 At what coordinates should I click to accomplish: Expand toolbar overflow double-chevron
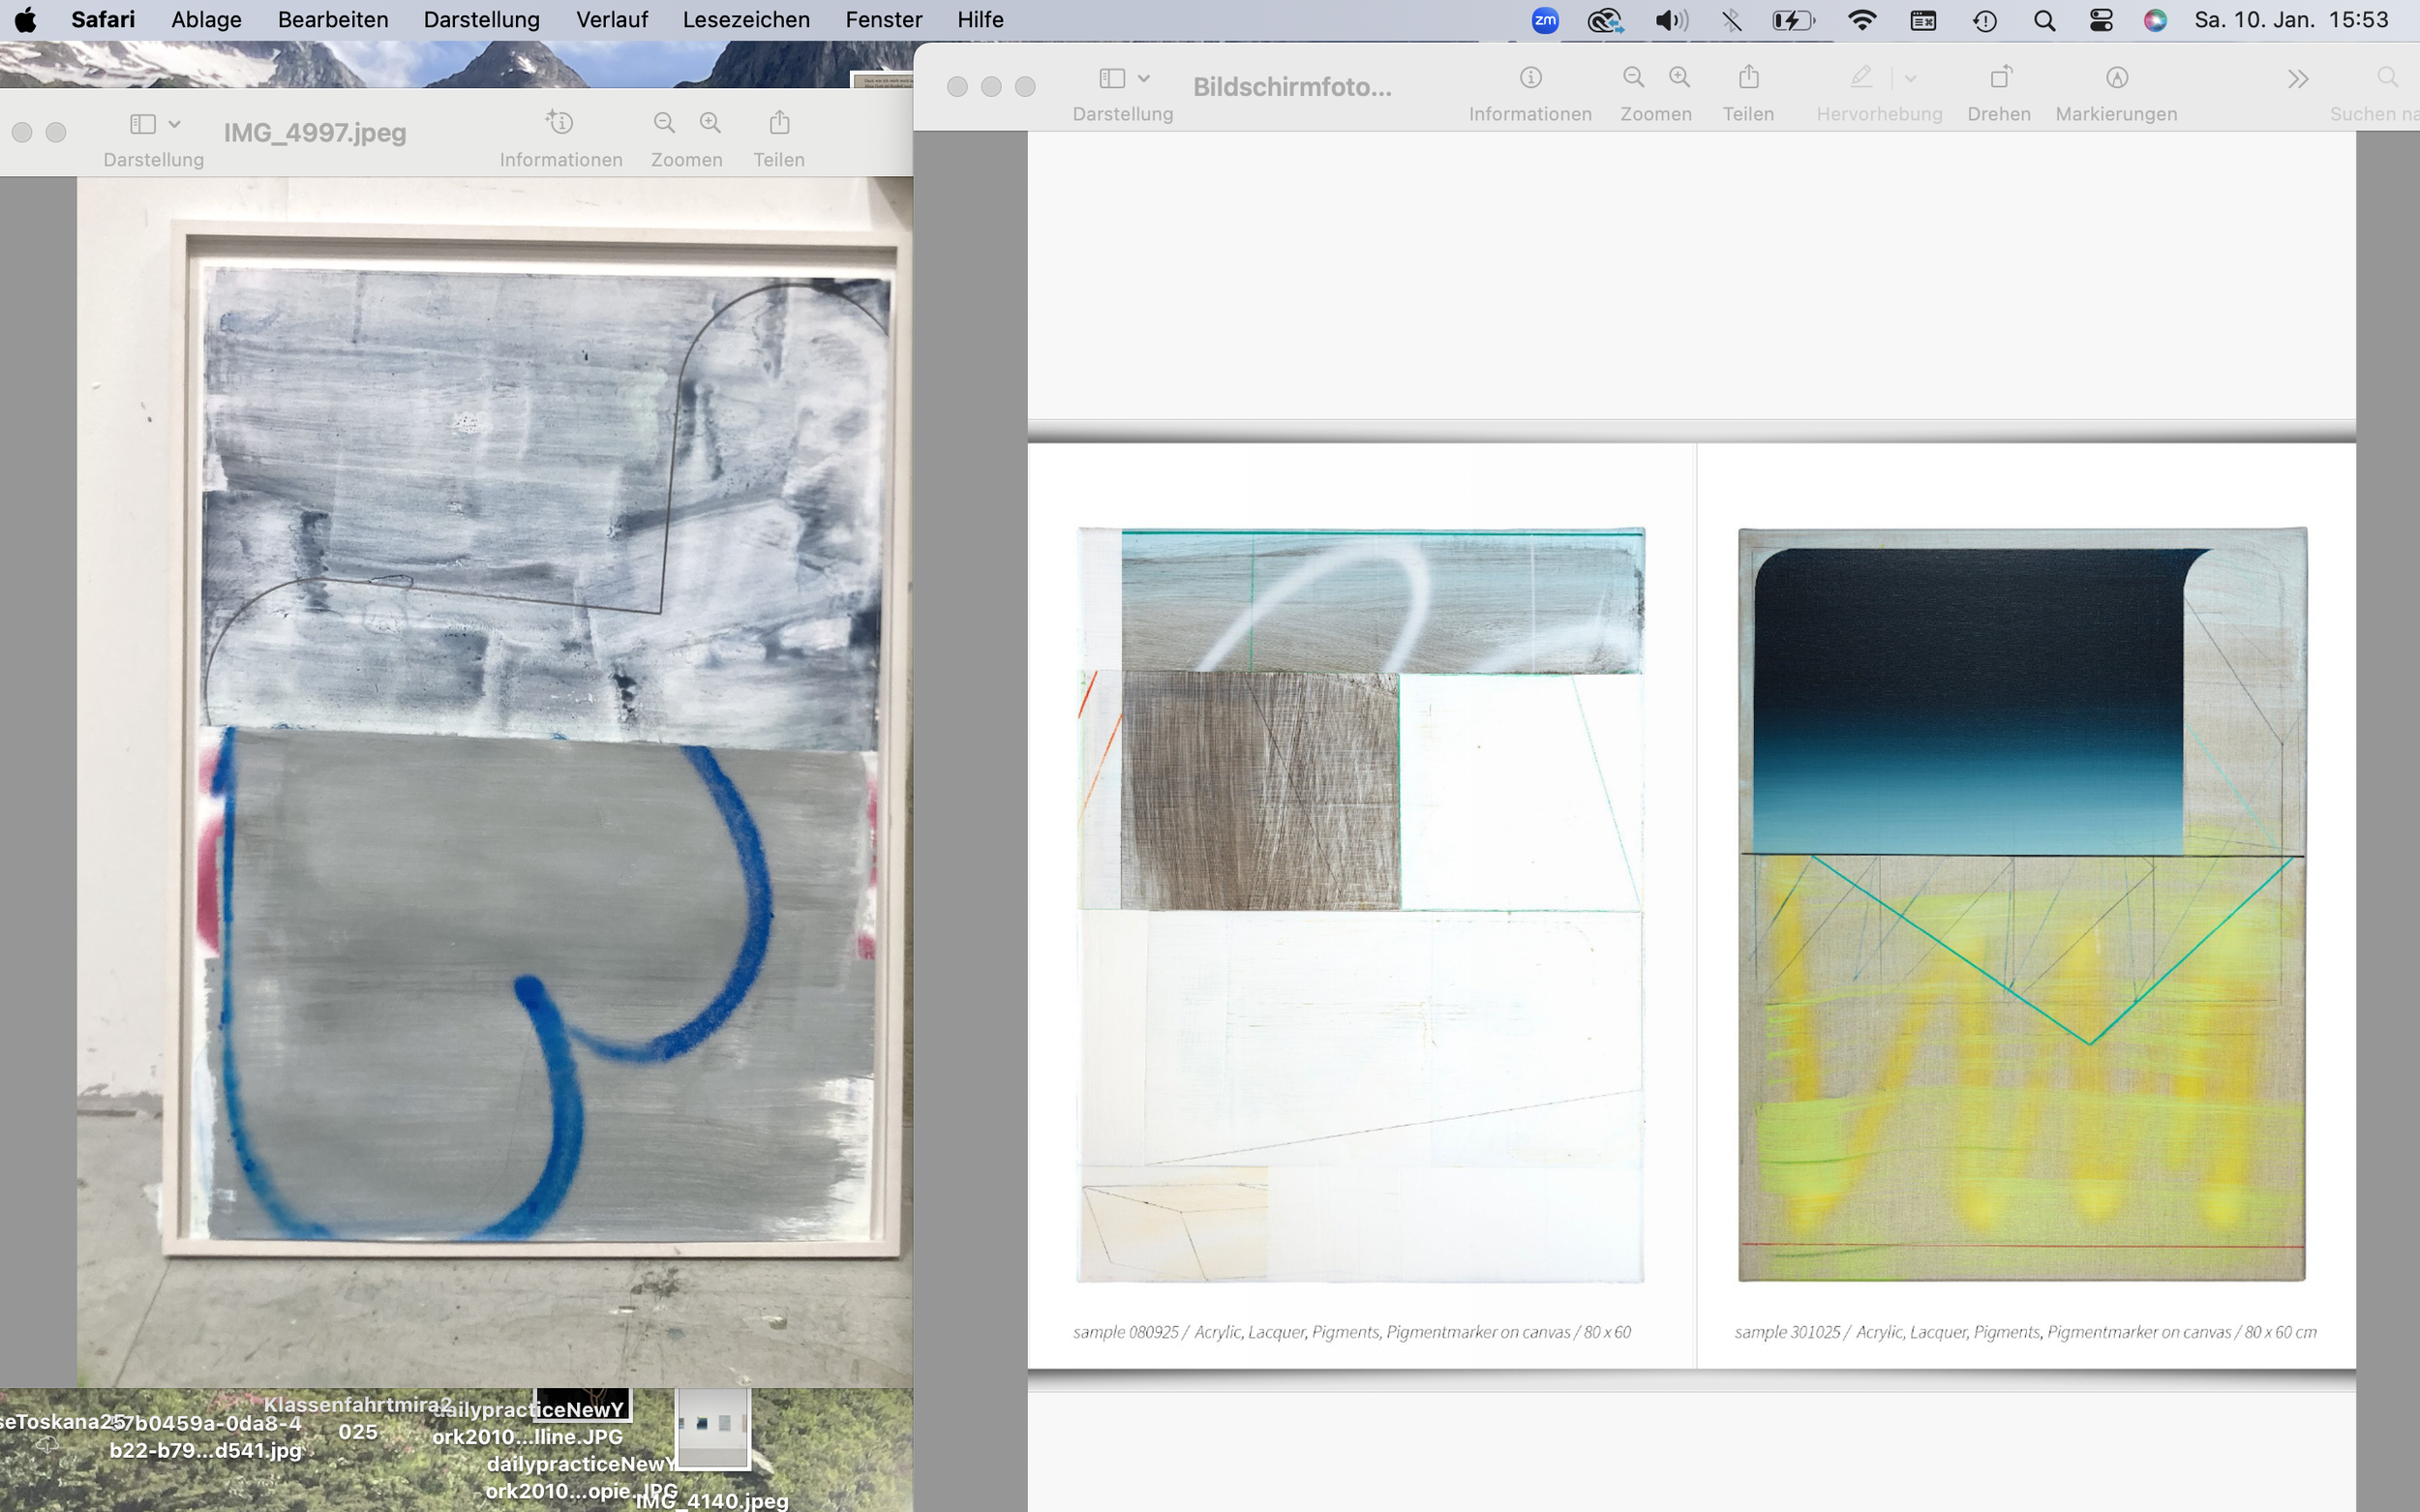point(2297,79)
